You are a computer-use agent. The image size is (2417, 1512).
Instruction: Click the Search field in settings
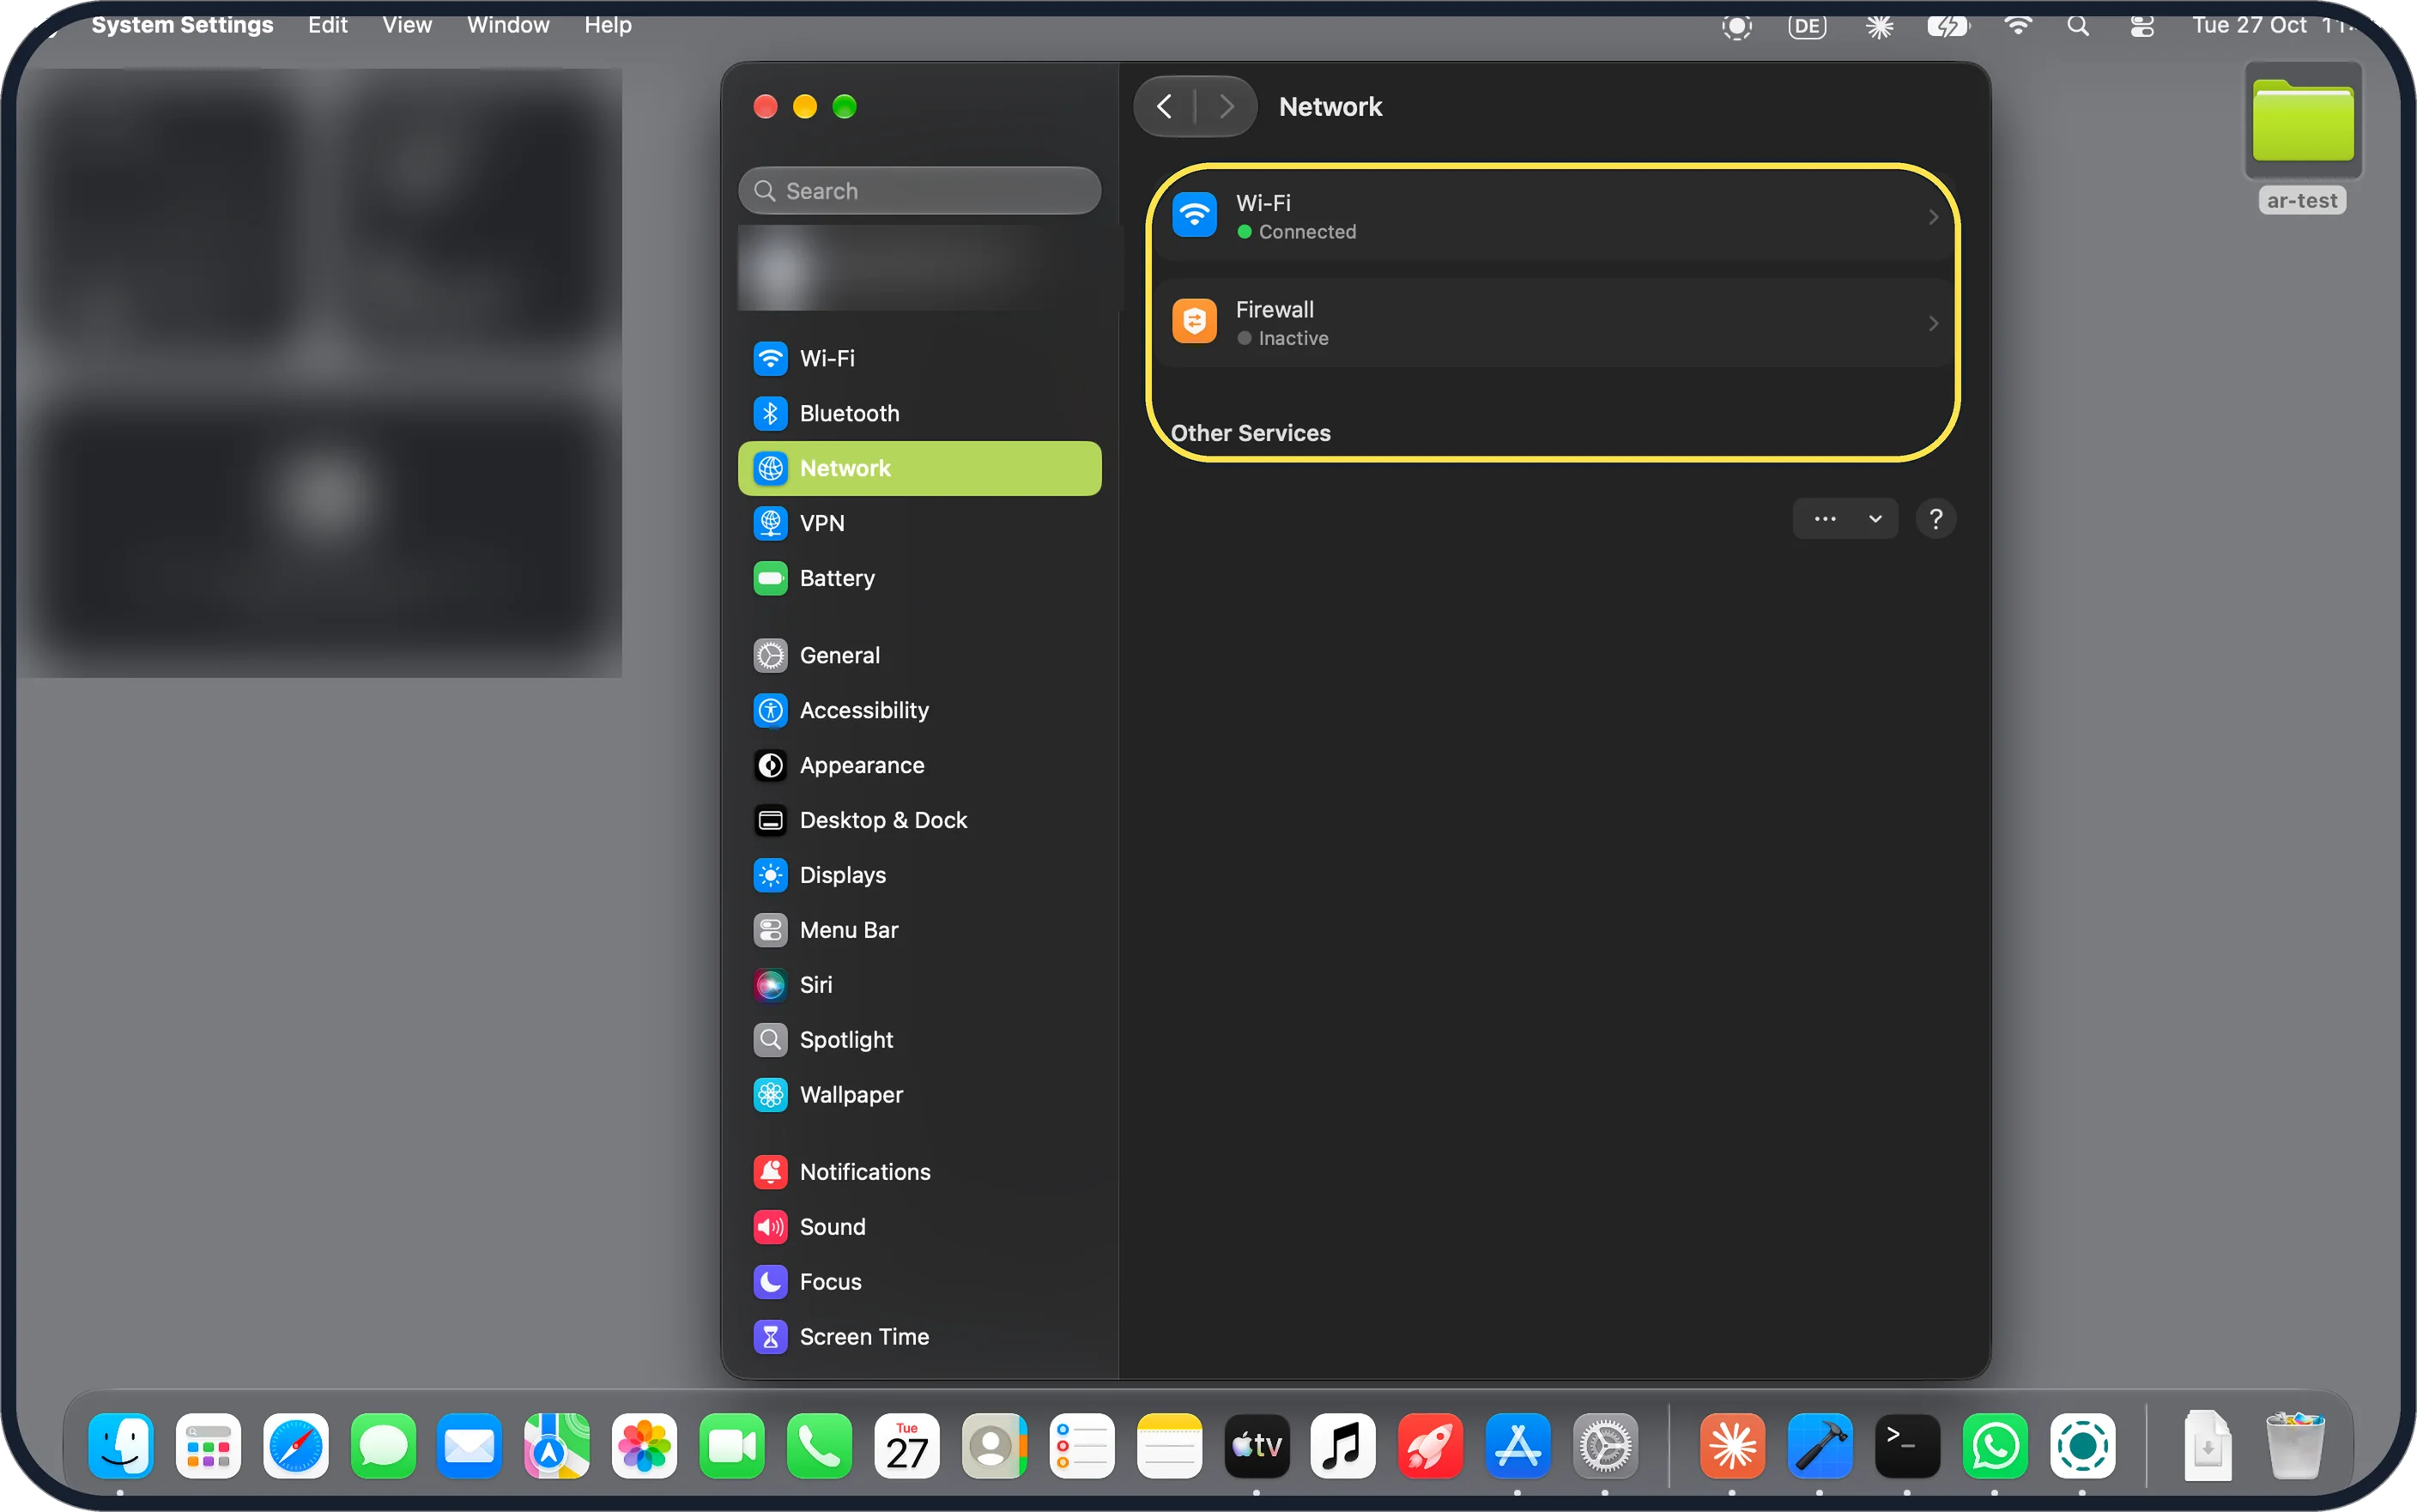coord(919,190)
